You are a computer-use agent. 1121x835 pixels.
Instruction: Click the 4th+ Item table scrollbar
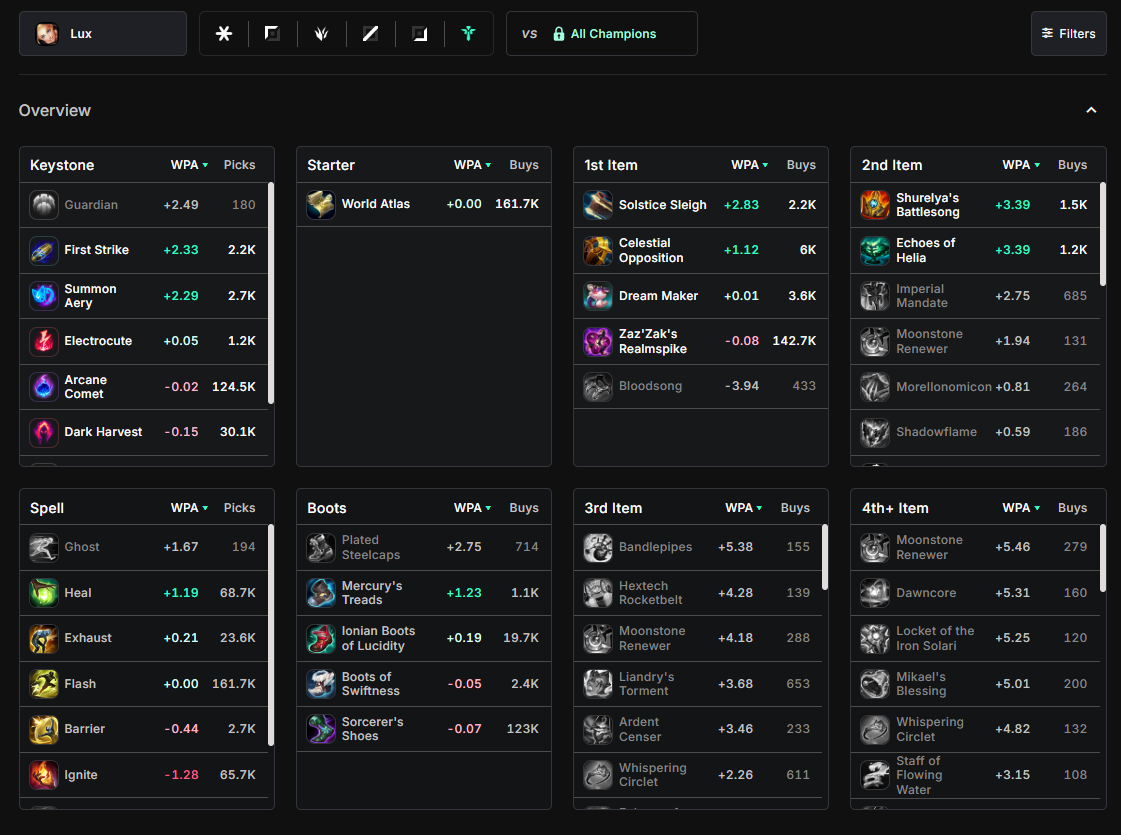1102,558
